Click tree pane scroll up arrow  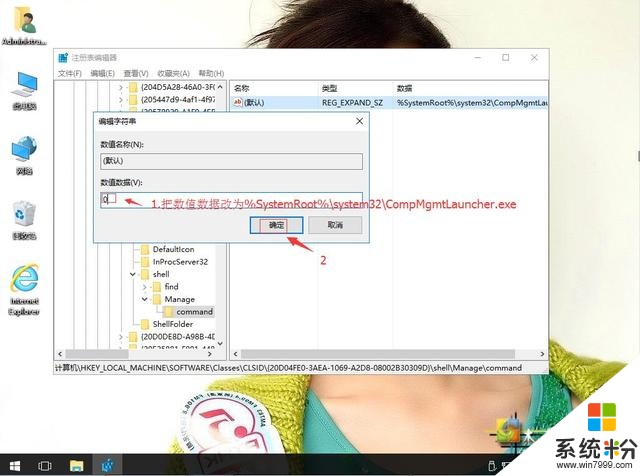pyautogui.click(x=220, y=87)
